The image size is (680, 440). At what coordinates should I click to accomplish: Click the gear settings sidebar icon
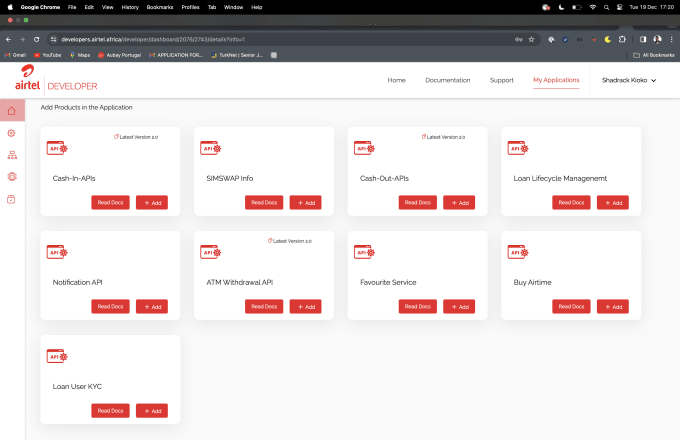(12, 133)
